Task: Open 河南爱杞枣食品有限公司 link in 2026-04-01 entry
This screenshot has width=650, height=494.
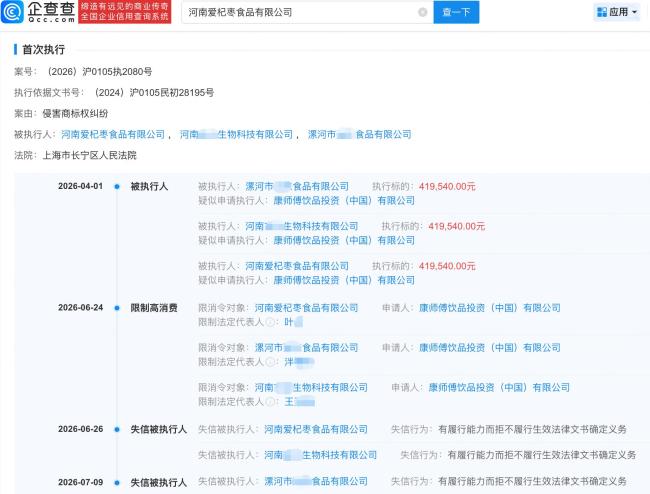Action: click(297, 266)
